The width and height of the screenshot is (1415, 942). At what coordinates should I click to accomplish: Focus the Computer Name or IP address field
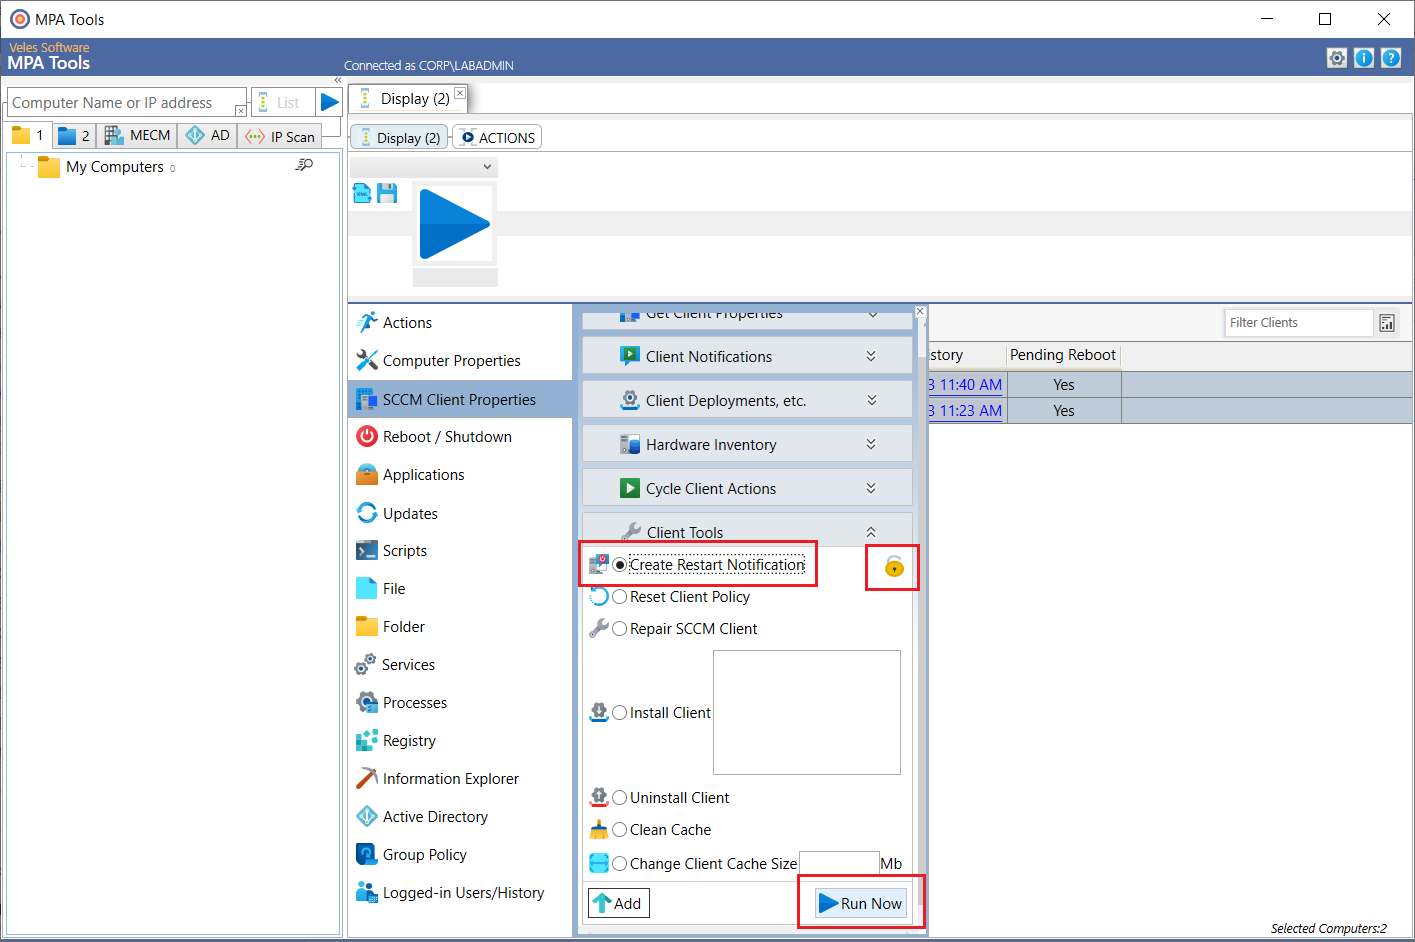point(125,102)
